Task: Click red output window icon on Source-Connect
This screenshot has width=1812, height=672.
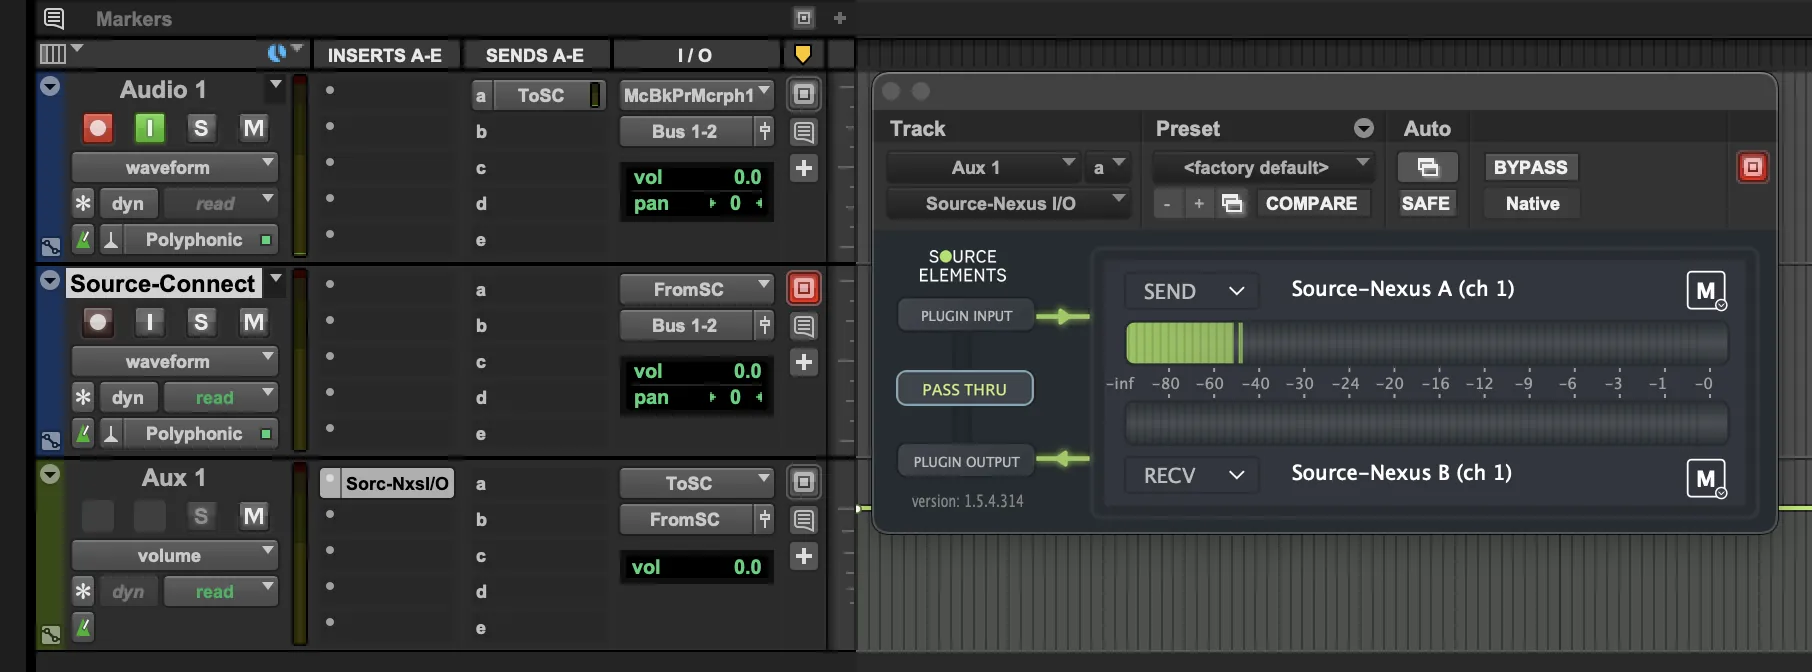Action: (x=803, y=288)
